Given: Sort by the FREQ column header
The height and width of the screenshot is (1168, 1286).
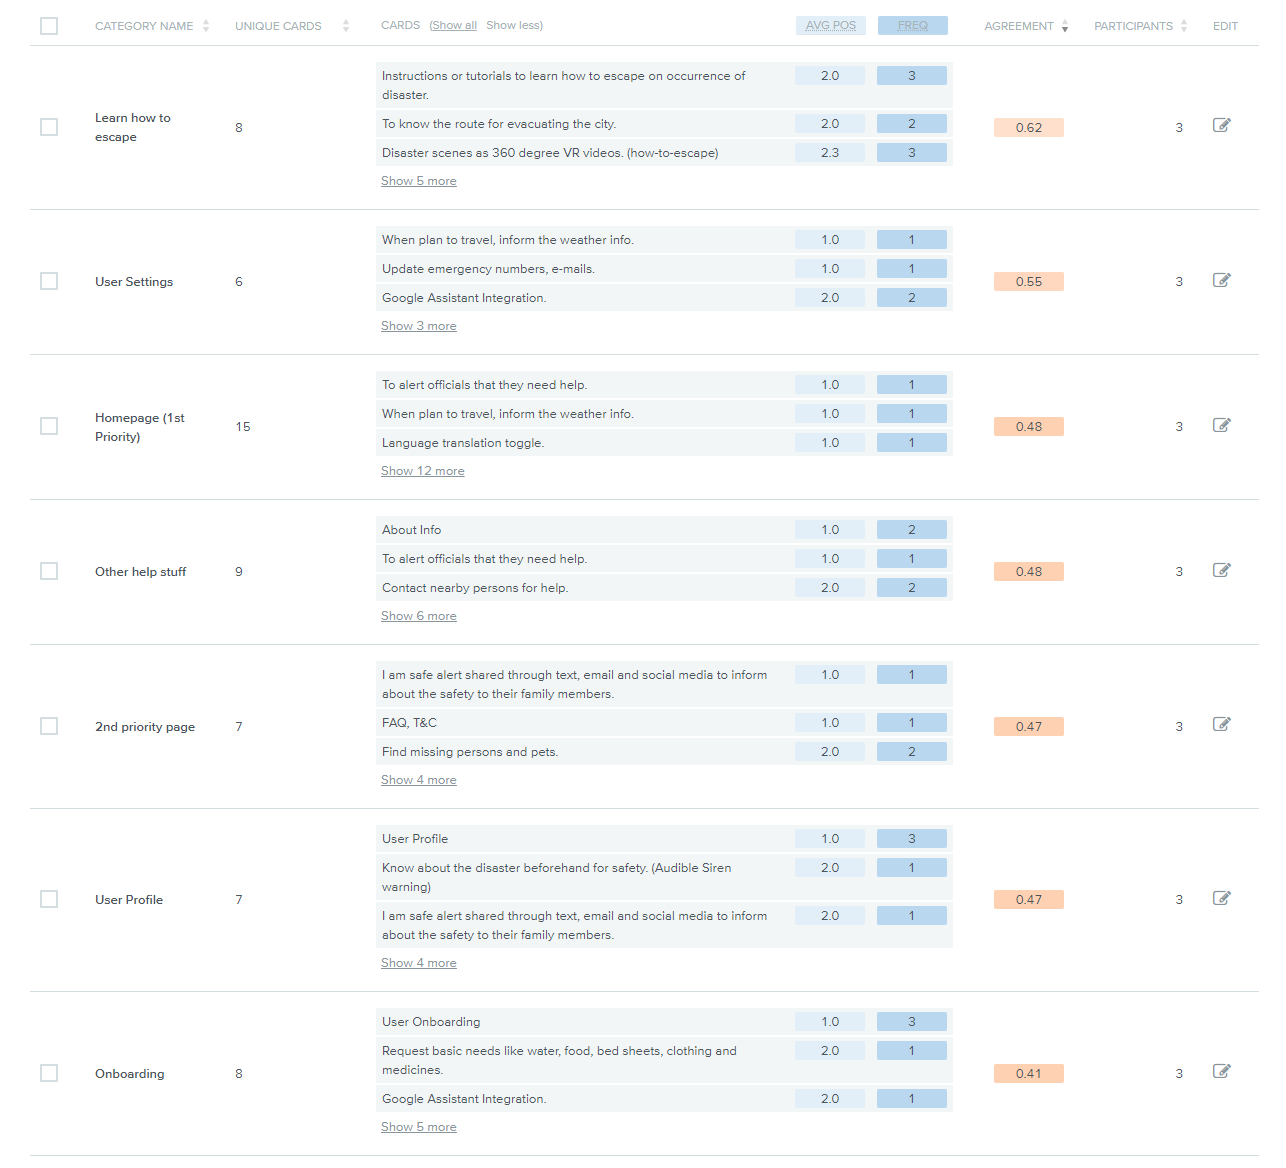Looking at the screenshot, I should [x=913, y=26].
